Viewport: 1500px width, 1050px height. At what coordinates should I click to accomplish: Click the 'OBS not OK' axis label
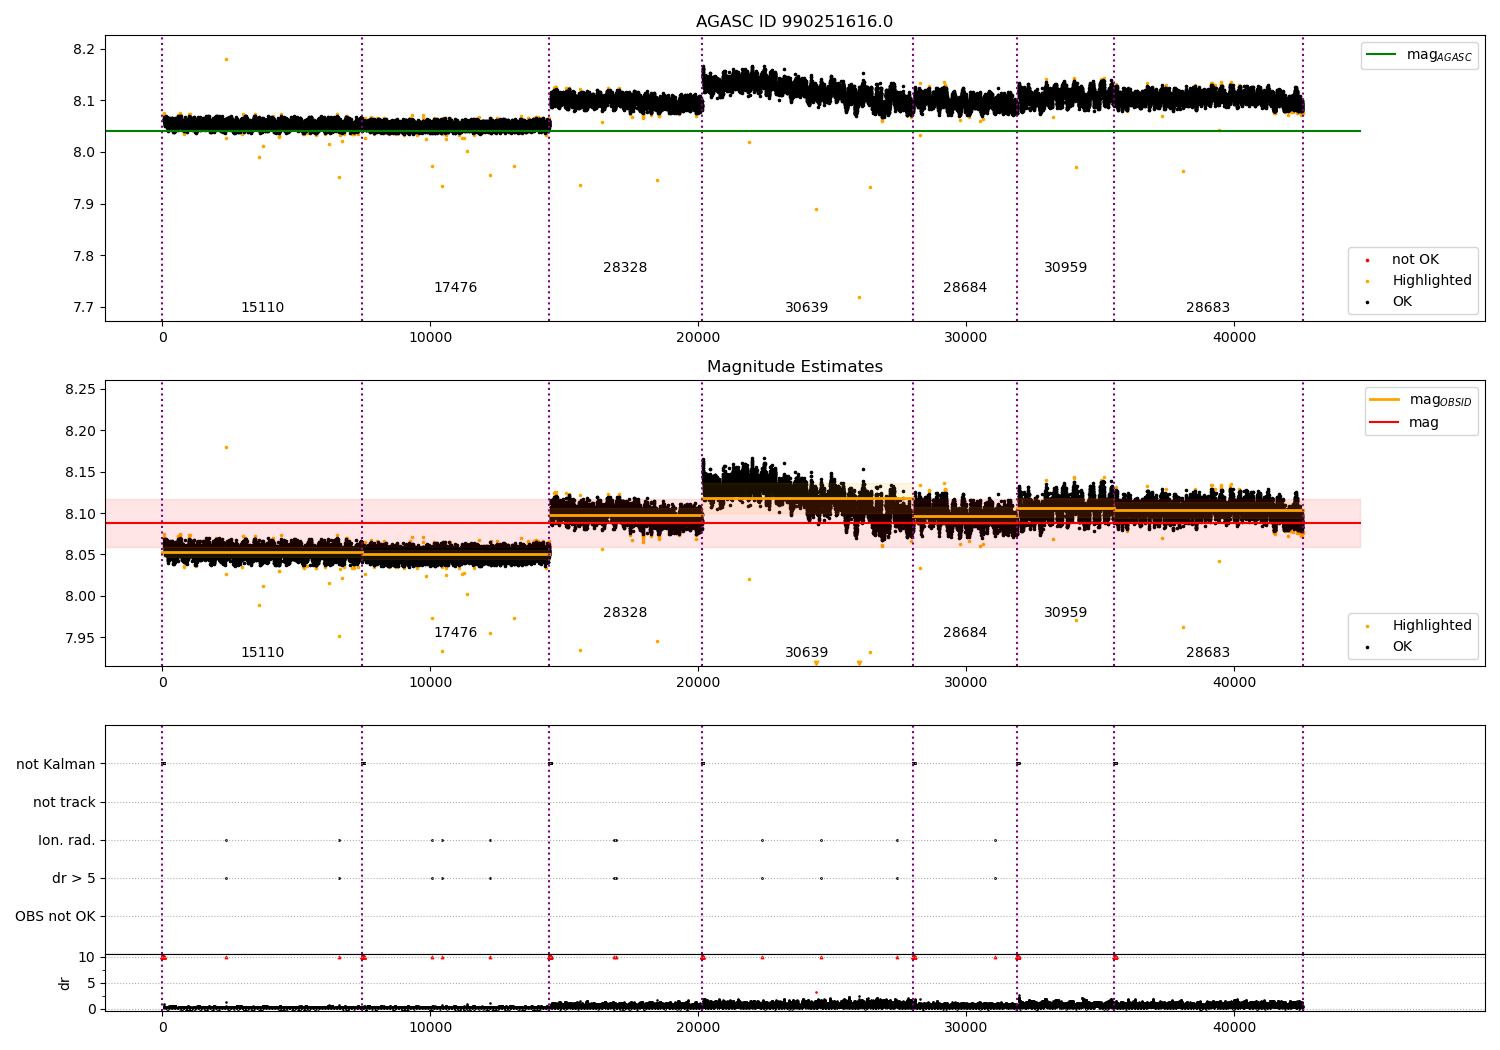(x=55, y=917)
